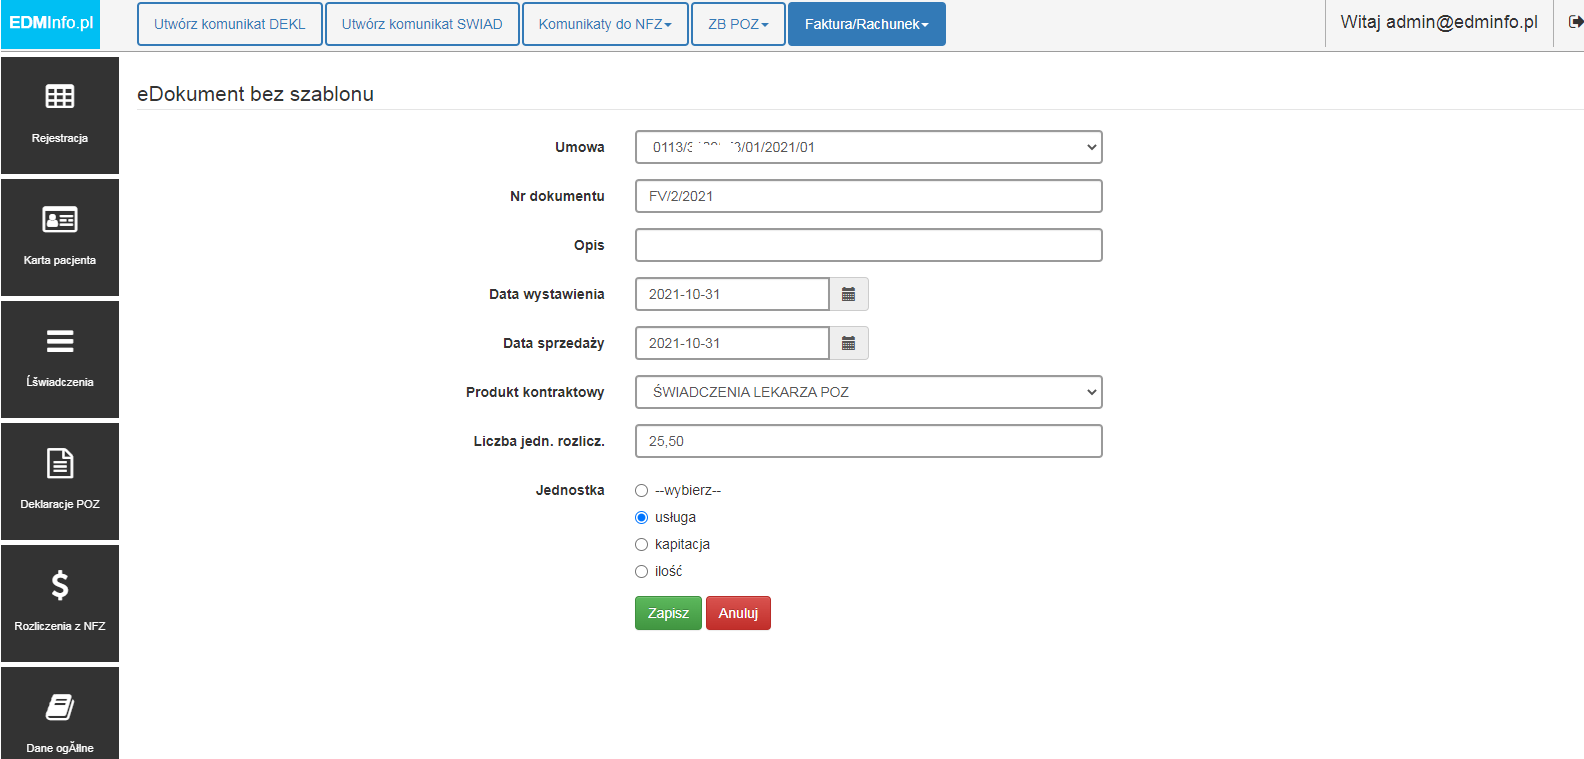Viewport: 1584px width, 759px height.
Task: Open Deklaracje POZ document icon
Action: pos(60,463)
